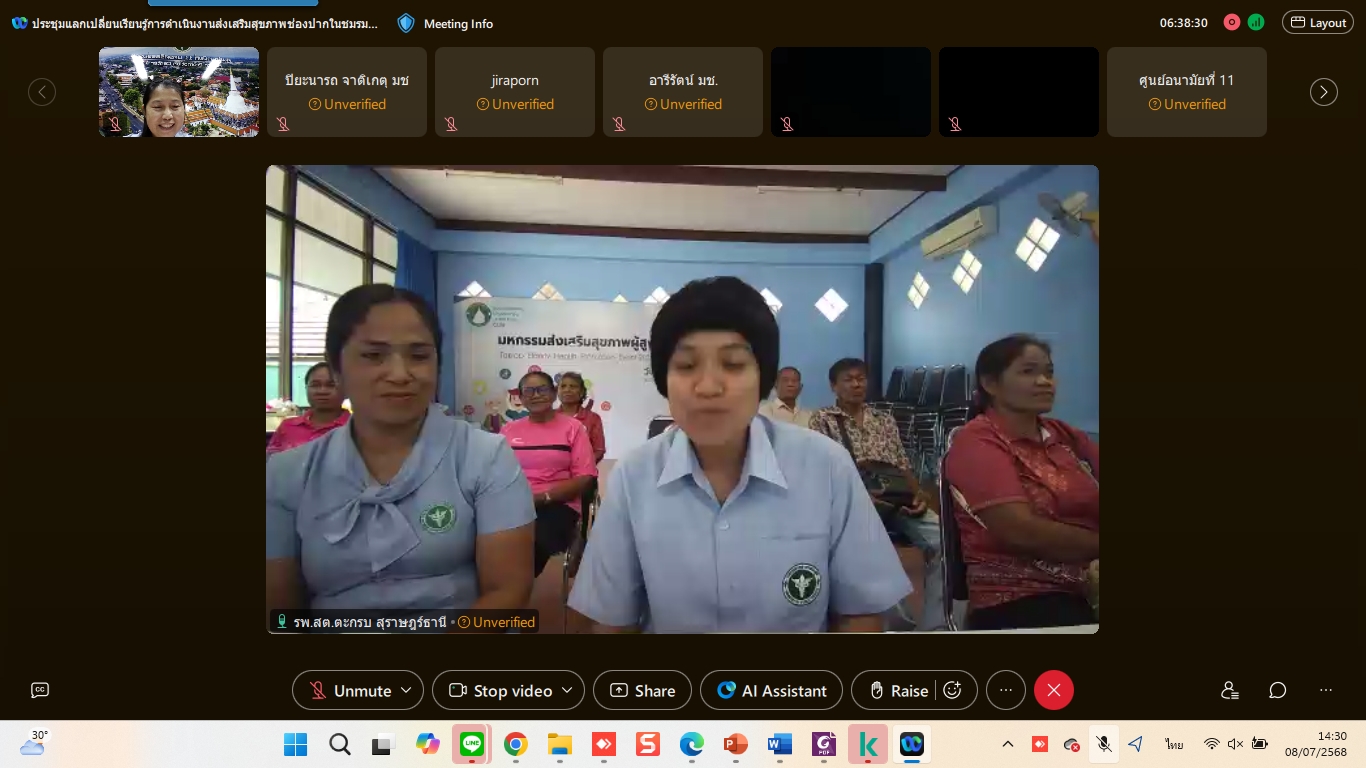Image resolution: width=1366 pixels, height=768 pixels.
Task: Open more options ellipsis in control bar
Action: 1006,690
